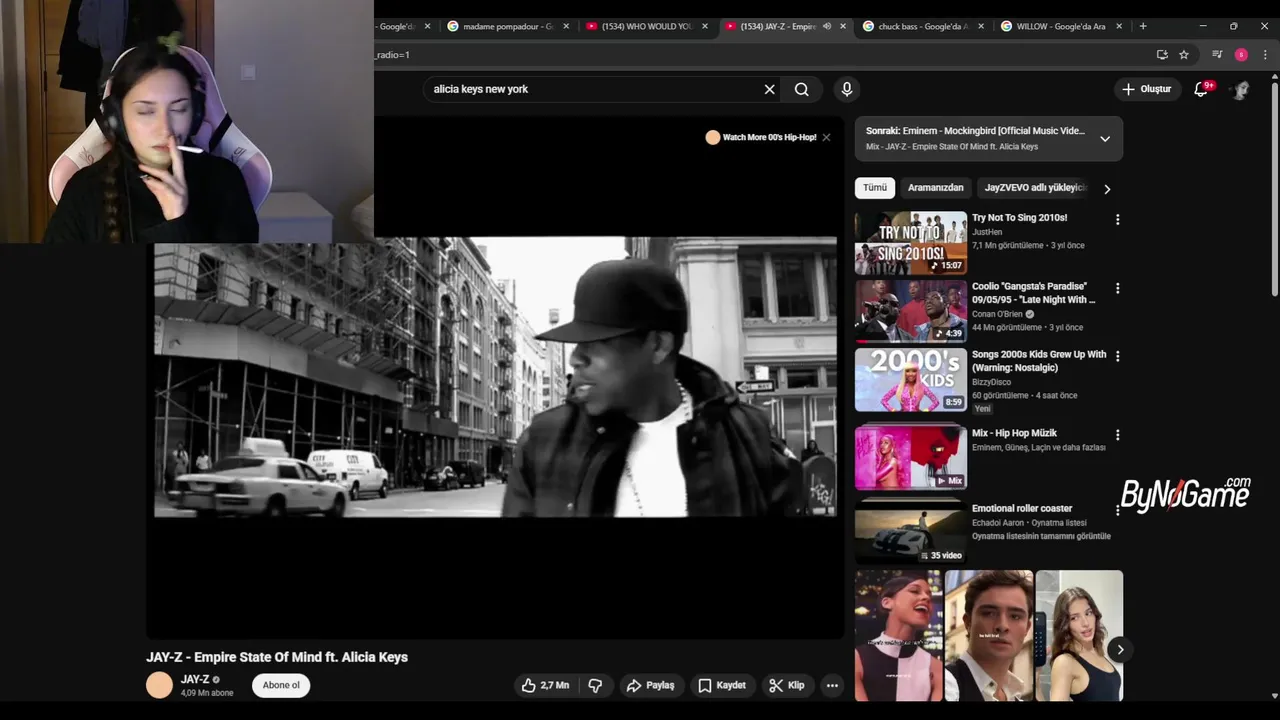Viewport: 1280px width, 720px height.
Task: Bookmark this page with star icon
Action: click(x=1184, y=55)
